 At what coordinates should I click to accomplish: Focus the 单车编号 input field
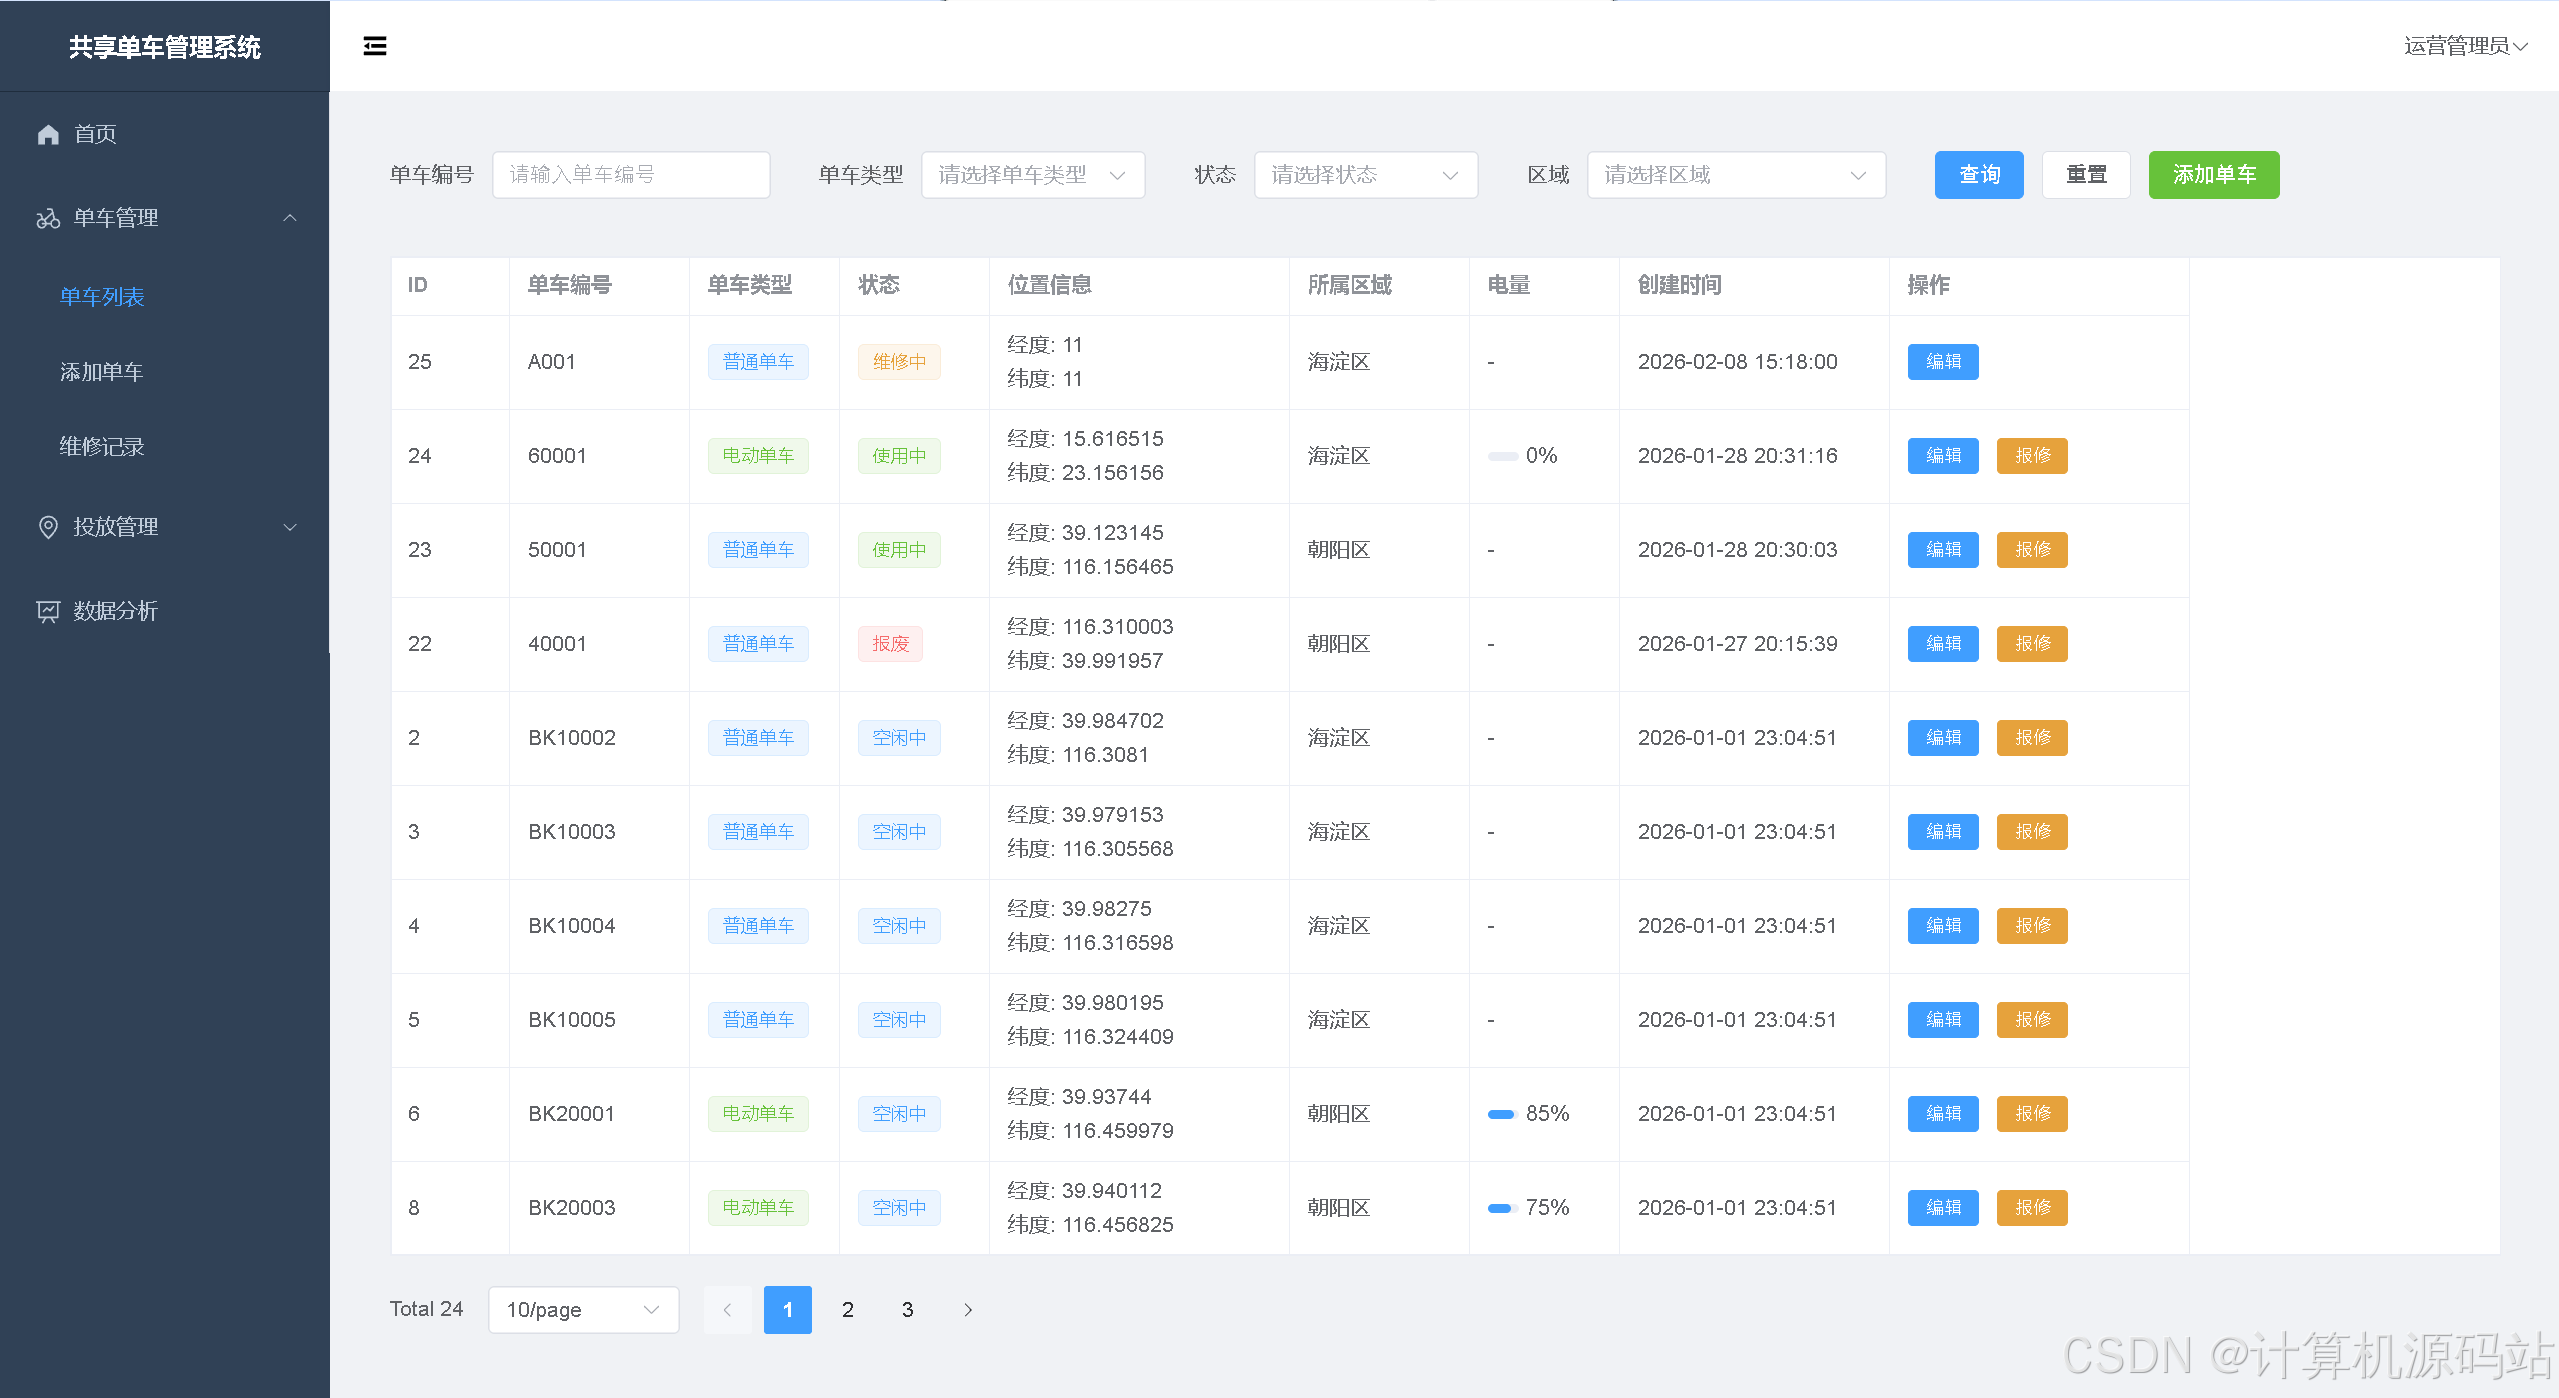click(631, 175)
